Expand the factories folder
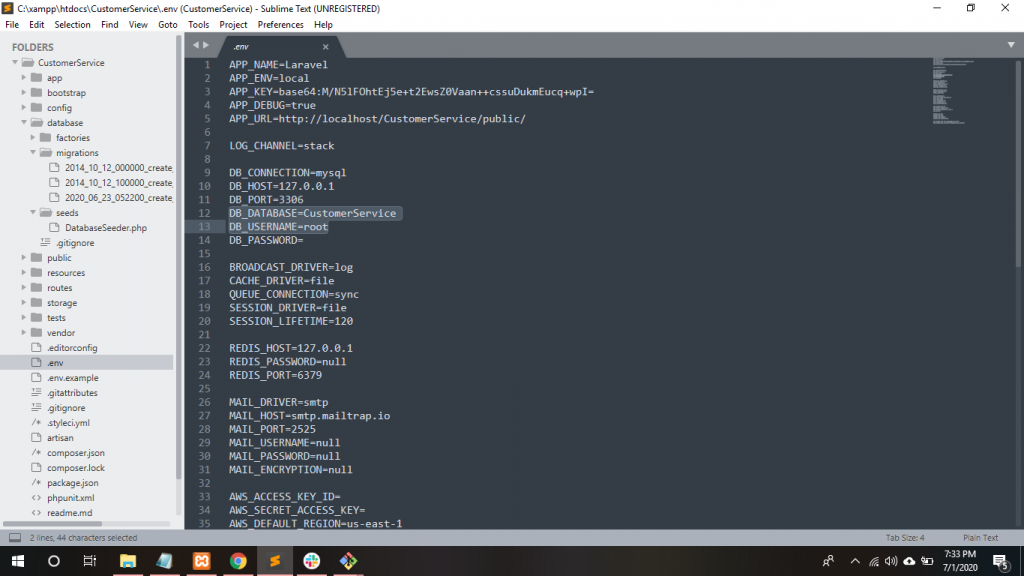Screen dimensions: 1024x576 [x=33, y=138]
